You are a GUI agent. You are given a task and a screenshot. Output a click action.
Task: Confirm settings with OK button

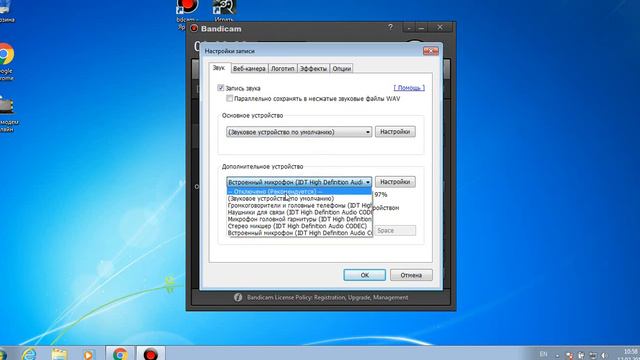point(364,275)
